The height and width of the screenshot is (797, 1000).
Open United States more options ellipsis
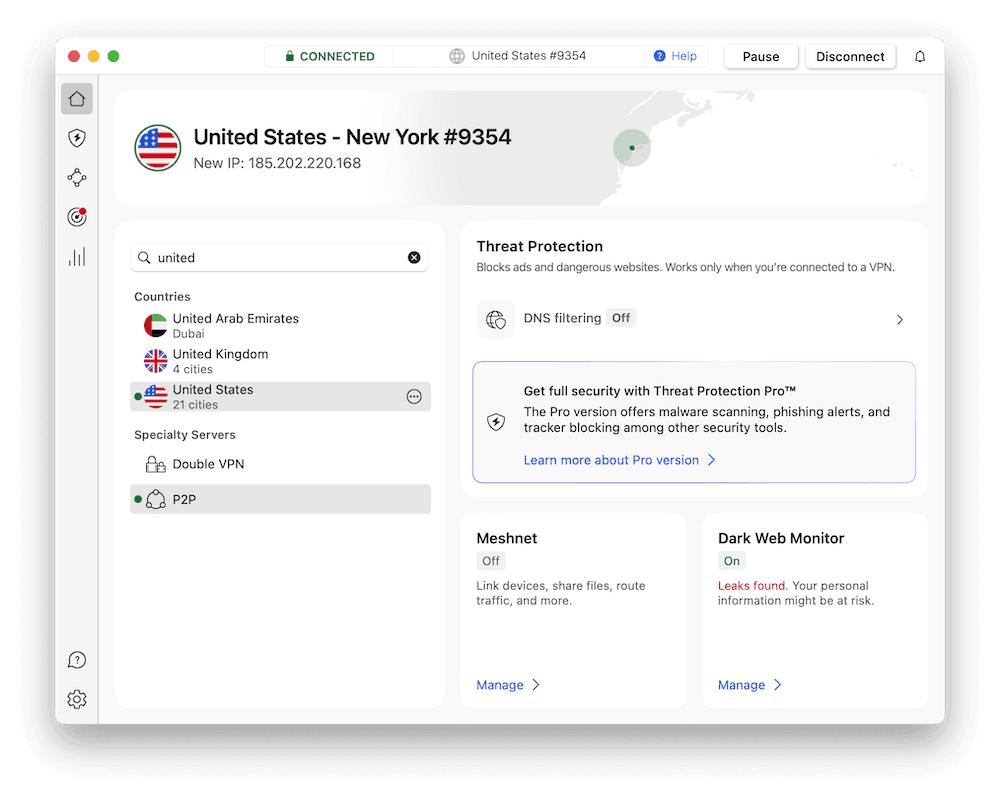point(414,397)
